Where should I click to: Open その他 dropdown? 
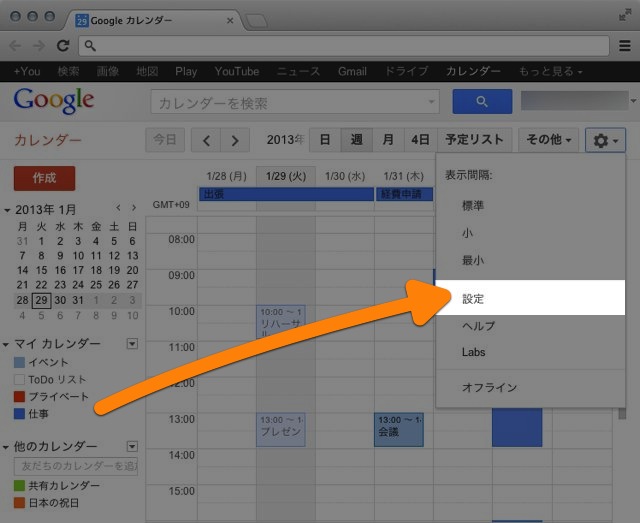(548, 140)
